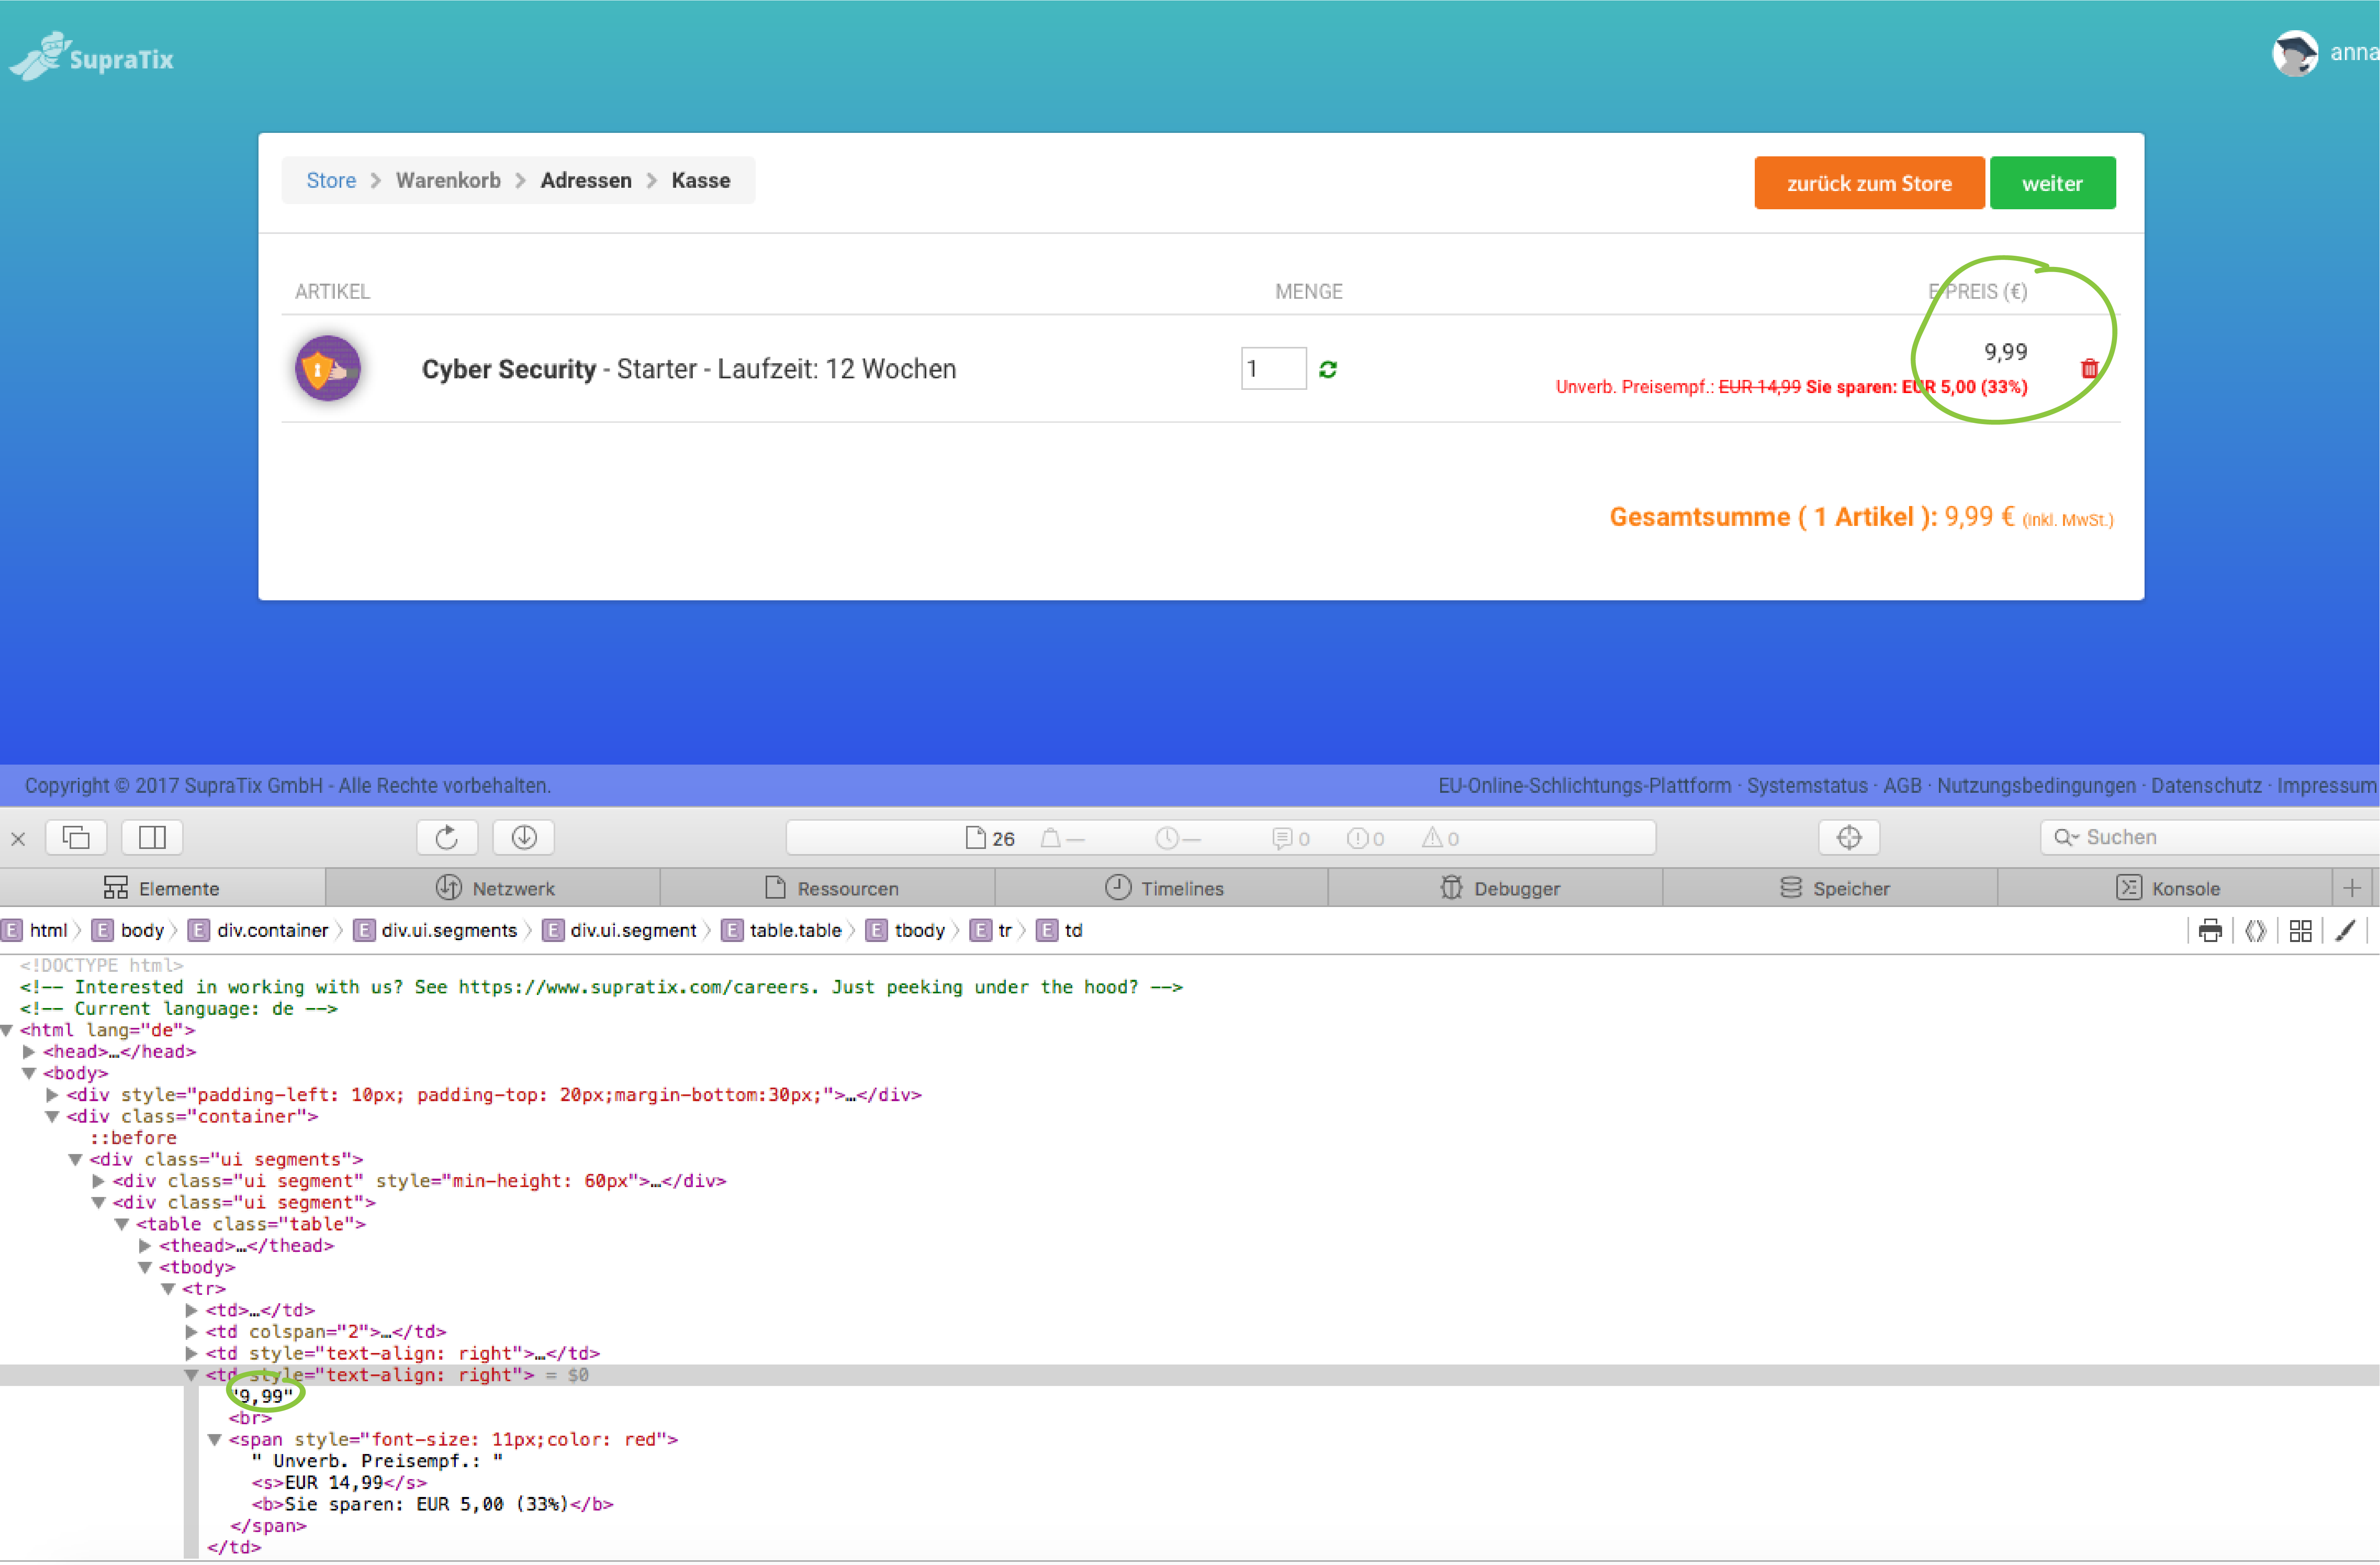Detach the inspector into separate window
Viewport: 2380px width, 1565px height.
(76, 837)
